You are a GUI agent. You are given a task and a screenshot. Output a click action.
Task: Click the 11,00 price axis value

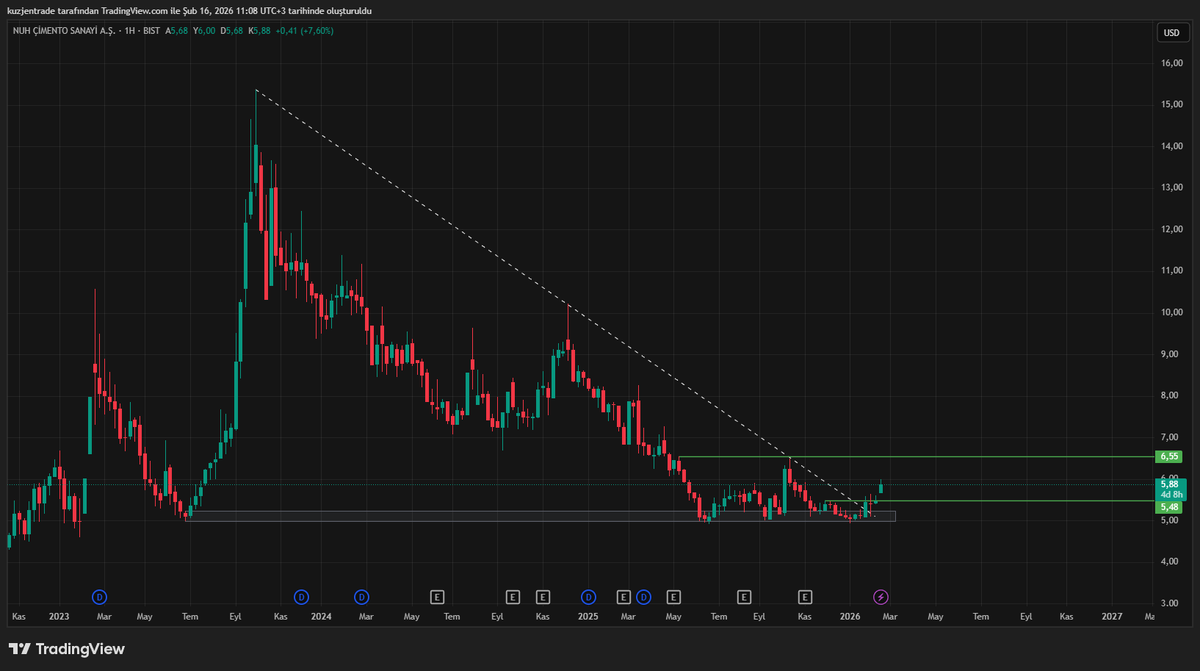coord(1171,271)
